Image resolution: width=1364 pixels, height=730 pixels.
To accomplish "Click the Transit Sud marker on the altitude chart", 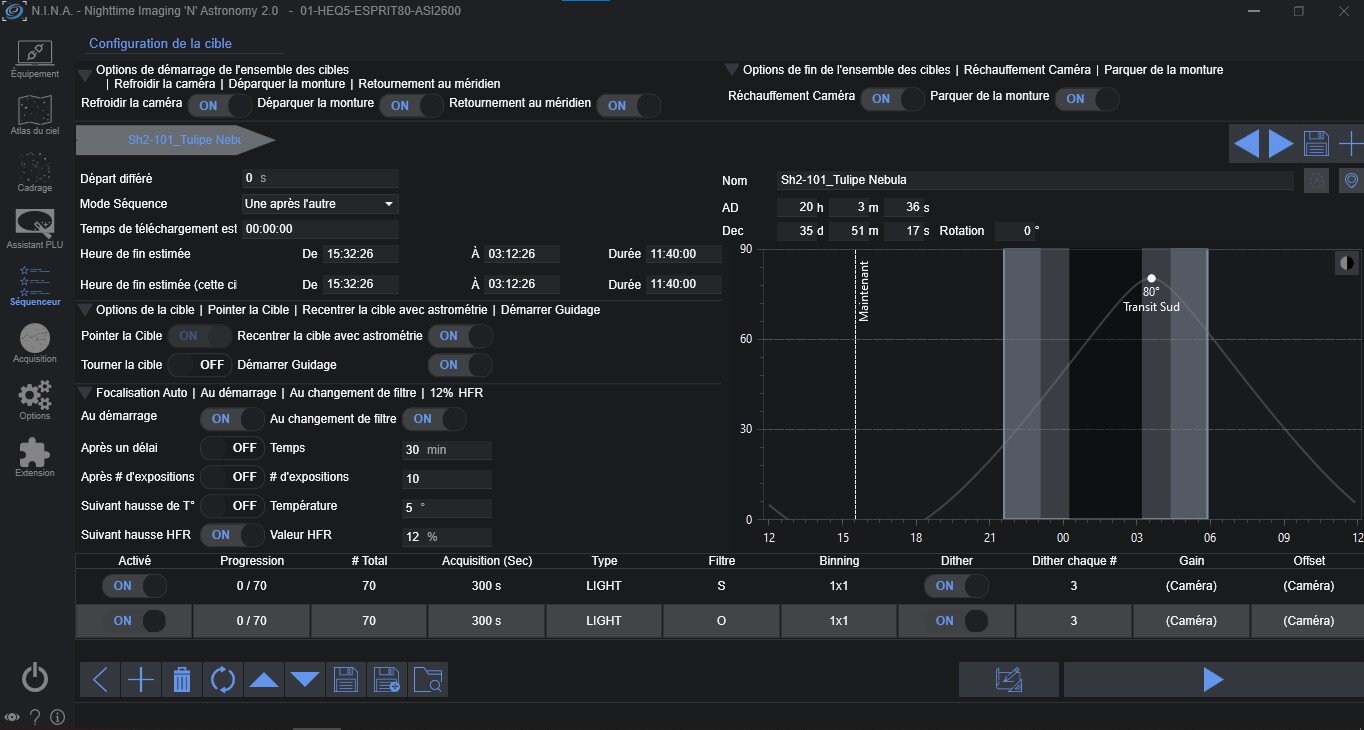I will click(1151, 279).
